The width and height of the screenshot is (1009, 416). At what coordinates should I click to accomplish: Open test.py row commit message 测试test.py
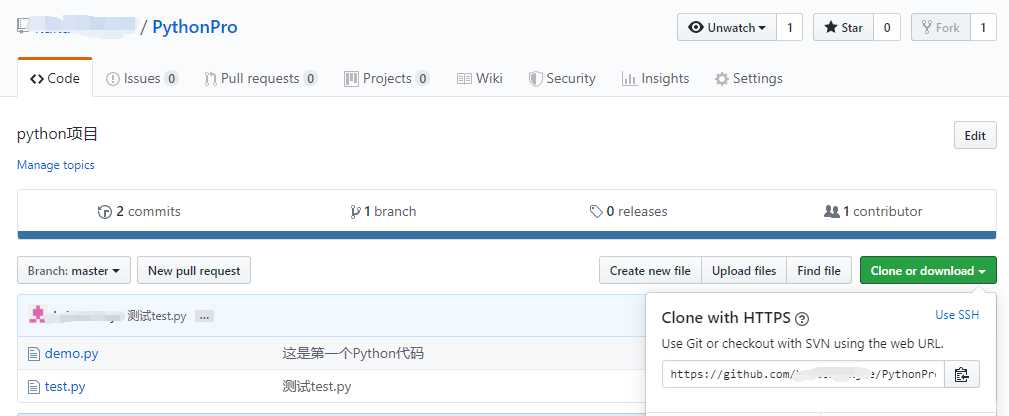pyautogui.click(x=317, y=387)
